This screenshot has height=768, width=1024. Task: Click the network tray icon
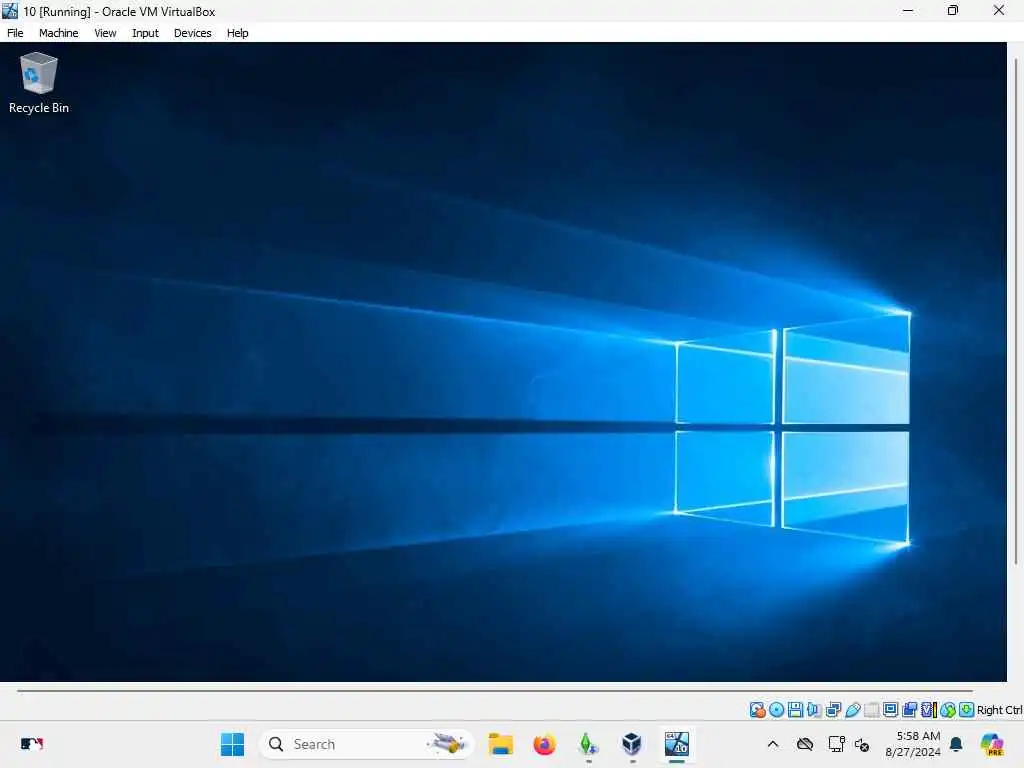point(836,744)
